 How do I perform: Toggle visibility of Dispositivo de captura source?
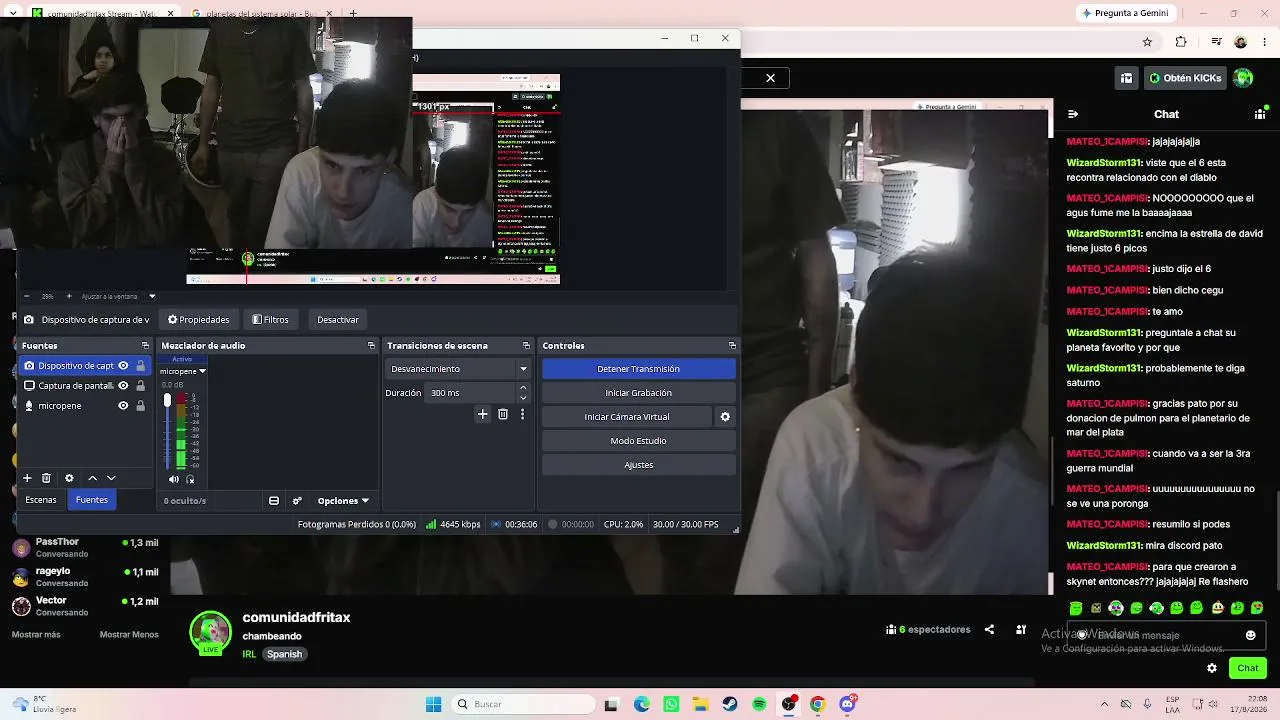[x=123, y=366]
